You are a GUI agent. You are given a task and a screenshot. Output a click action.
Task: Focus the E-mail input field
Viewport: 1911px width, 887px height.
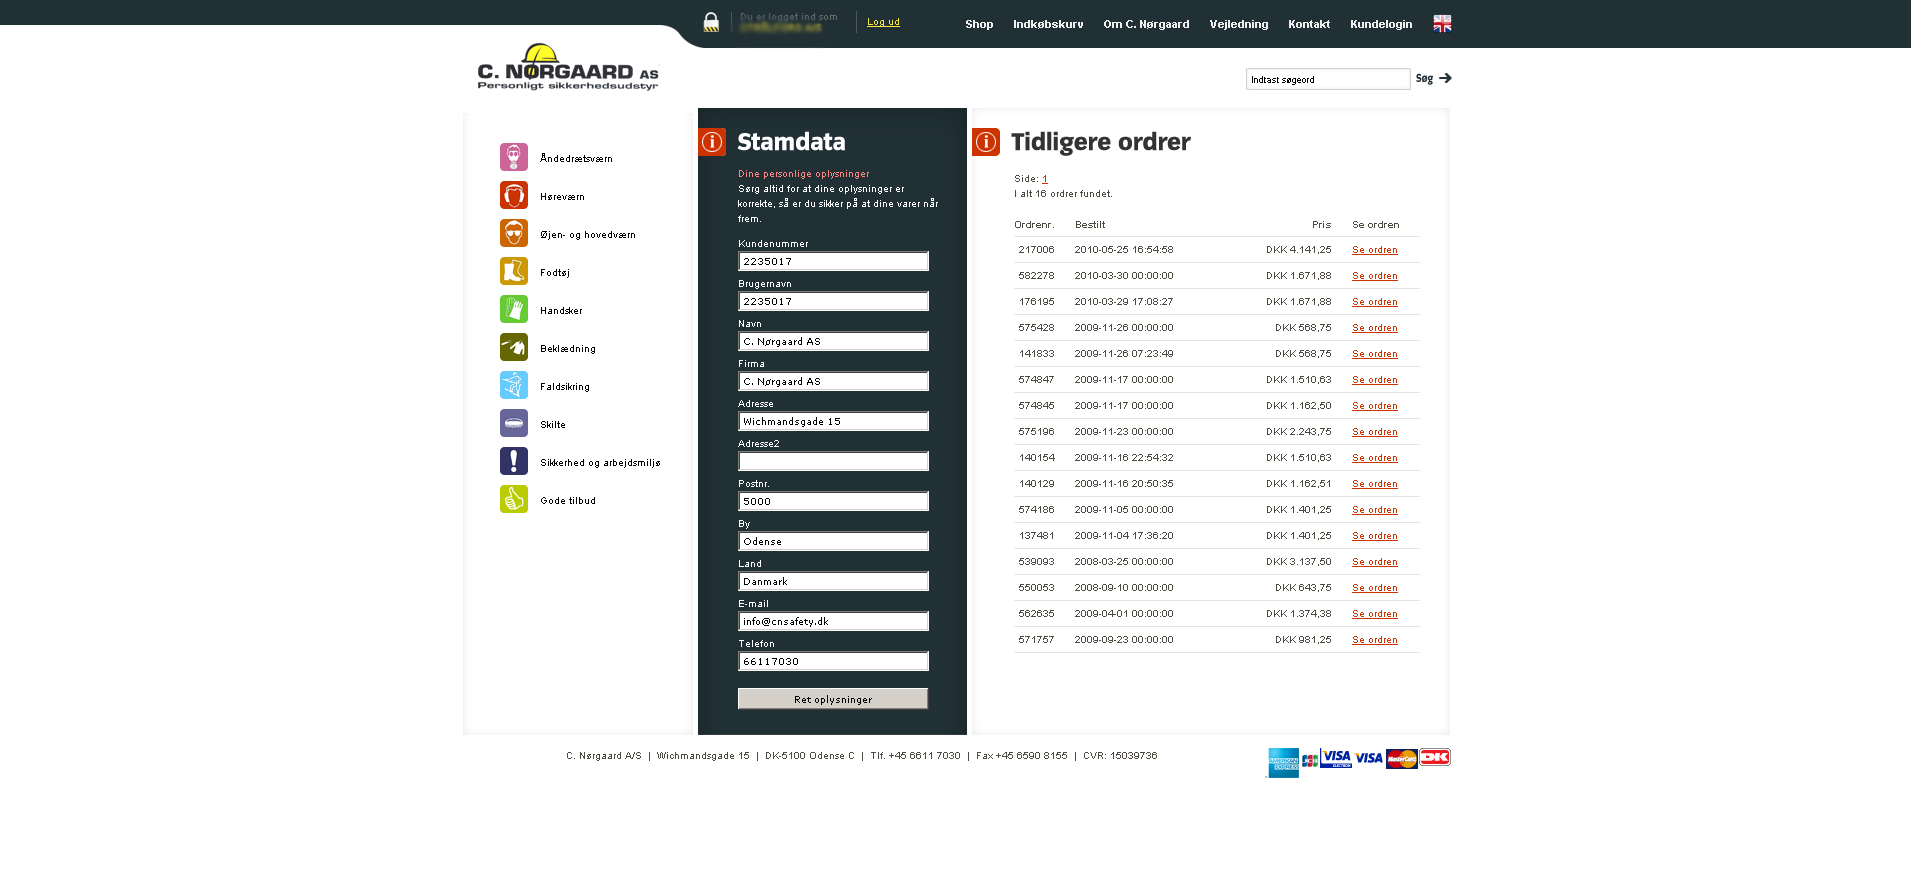(833, 621)
